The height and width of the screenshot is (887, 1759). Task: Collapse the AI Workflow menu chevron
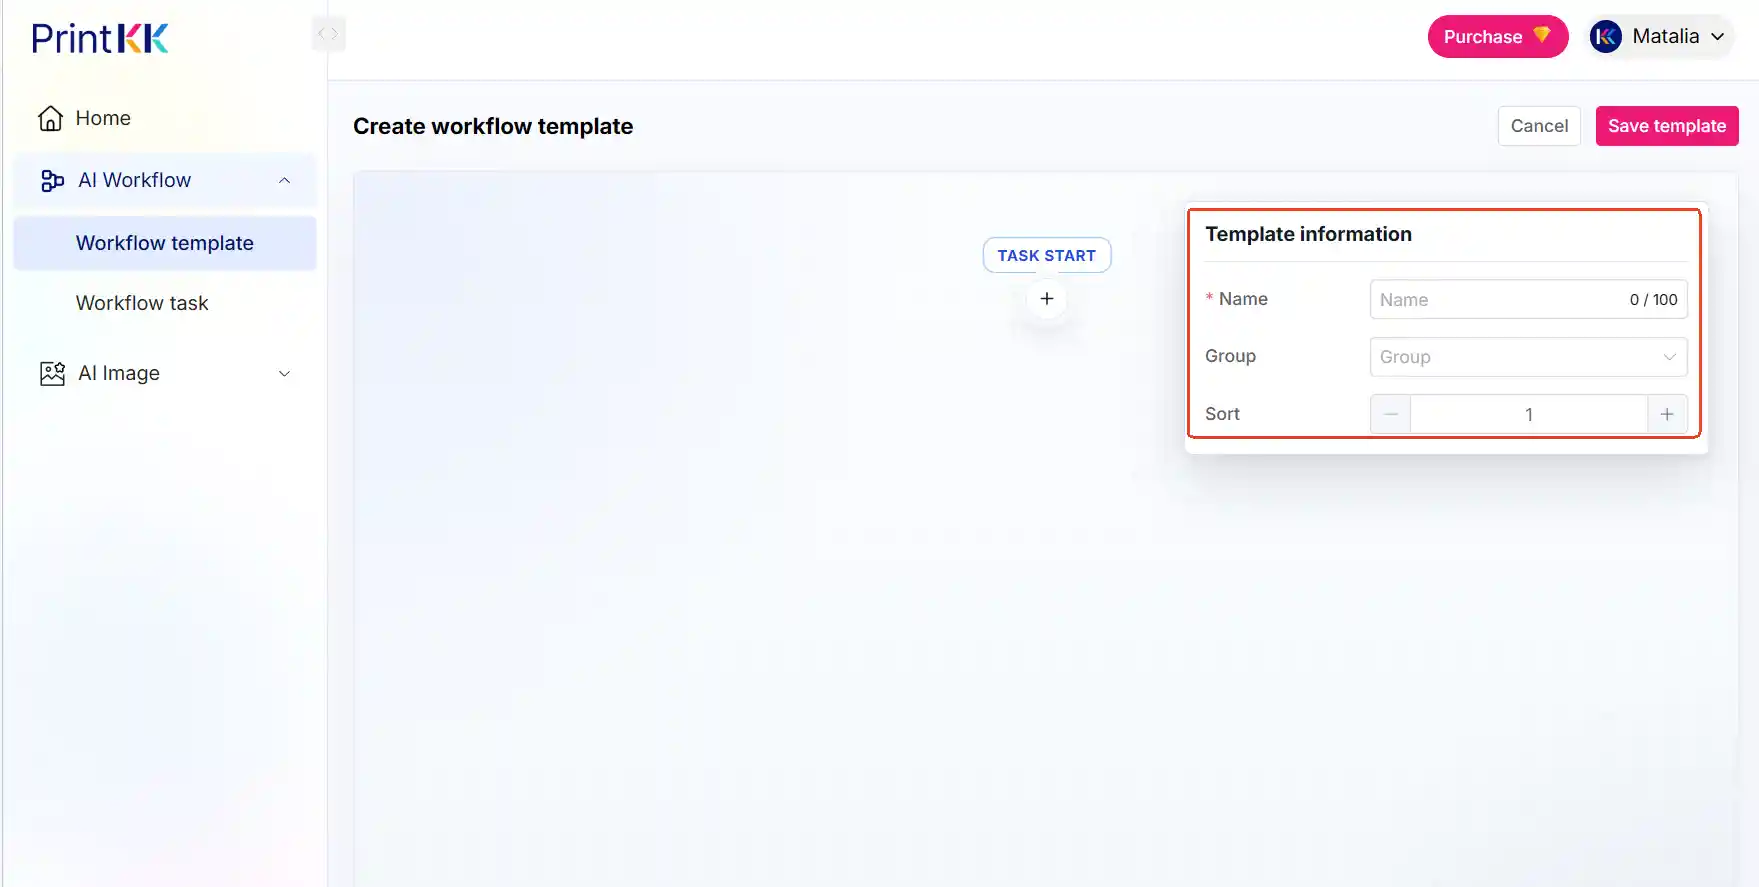284,180
